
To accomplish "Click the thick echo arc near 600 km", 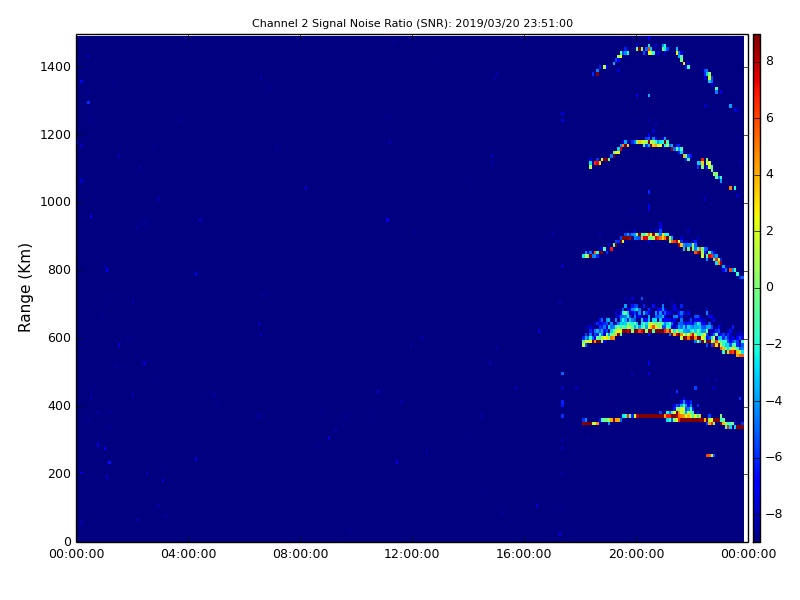I will coord(663,327).
